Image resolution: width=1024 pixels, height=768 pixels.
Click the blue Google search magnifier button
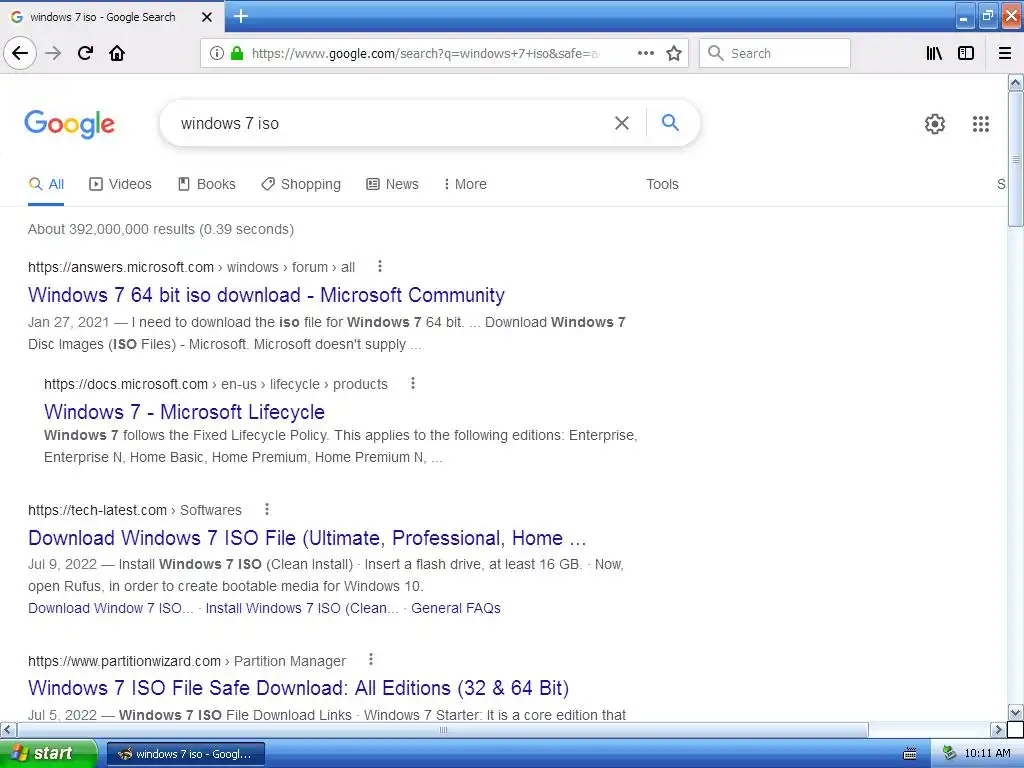click(x=670, y=122)
